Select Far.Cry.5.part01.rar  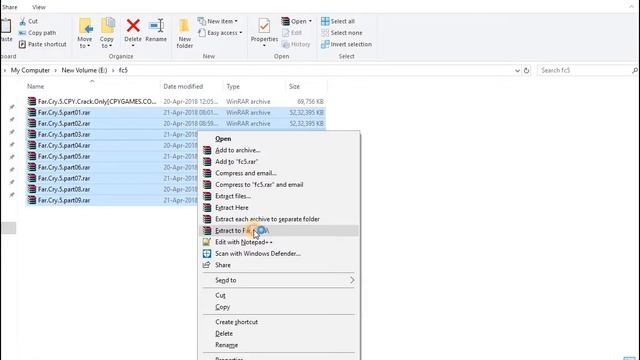176,112
